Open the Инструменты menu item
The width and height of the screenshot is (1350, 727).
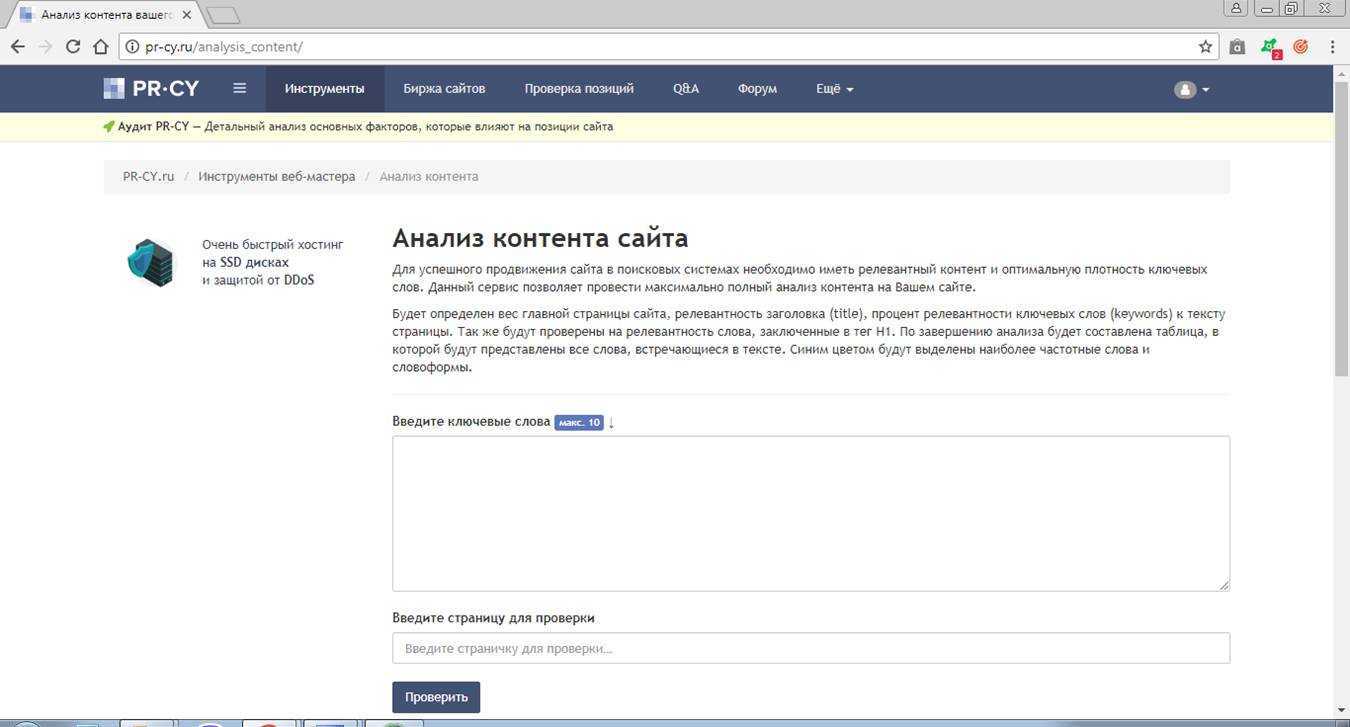(324, 89)
